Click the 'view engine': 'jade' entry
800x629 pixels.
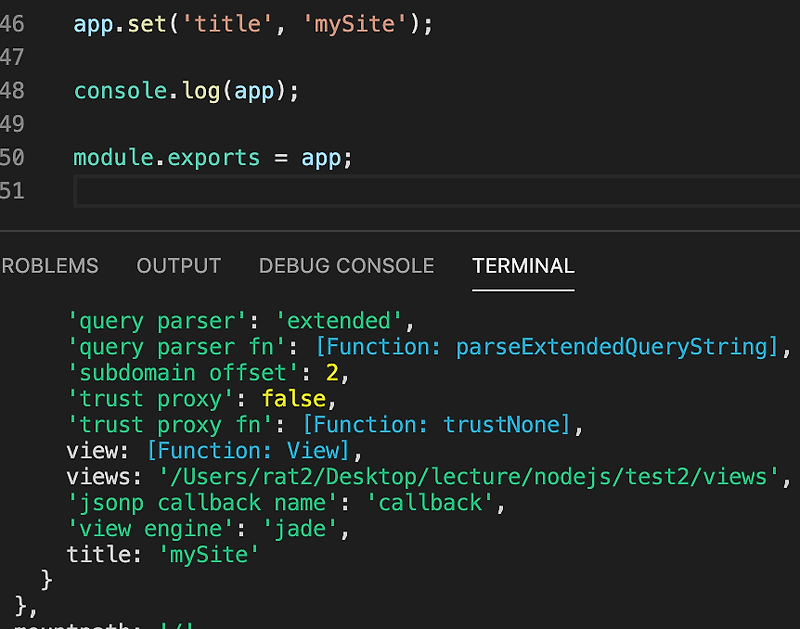[200, 528]
